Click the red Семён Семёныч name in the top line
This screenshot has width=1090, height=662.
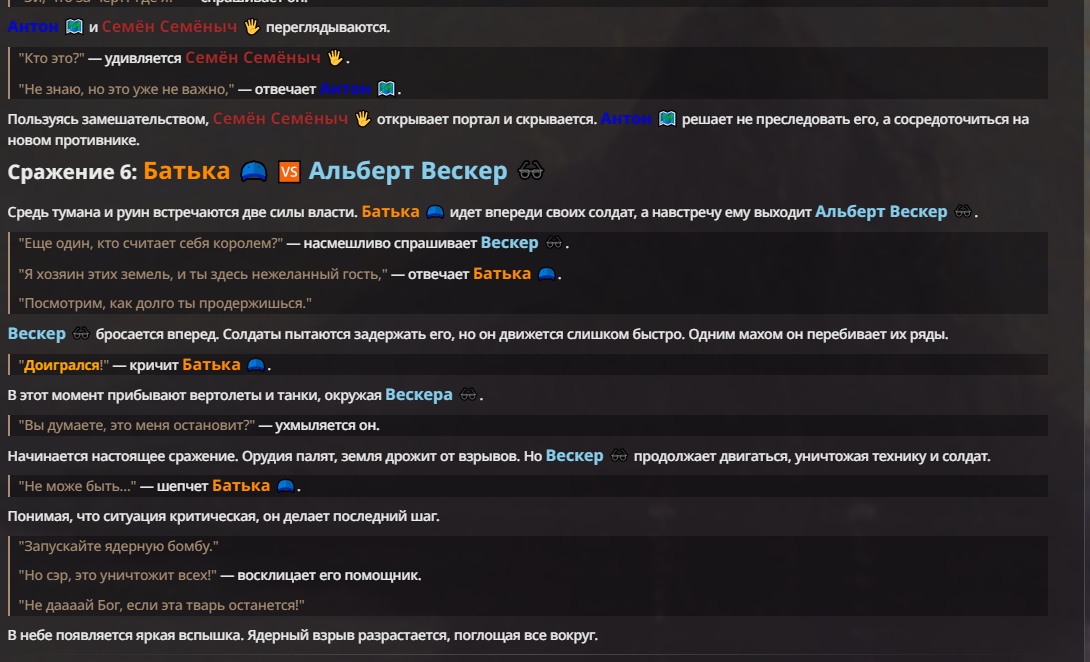tap(170, 27)
